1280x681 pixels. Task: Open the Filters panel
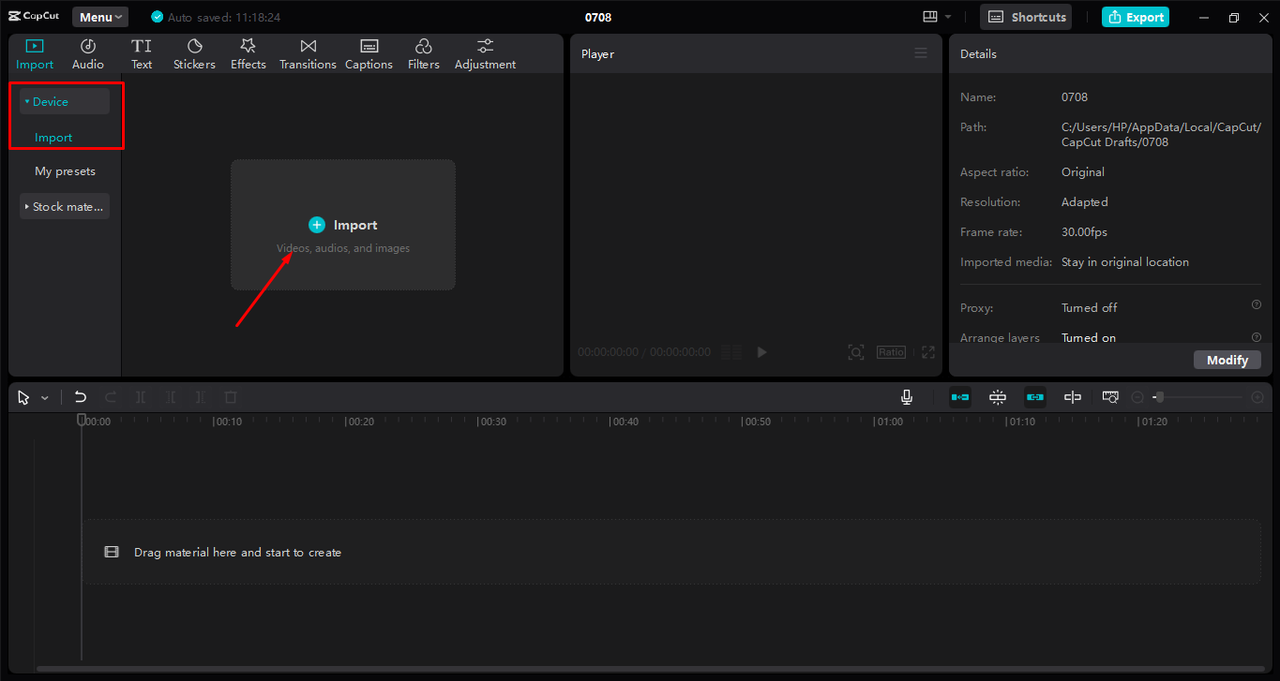(423, 54)
